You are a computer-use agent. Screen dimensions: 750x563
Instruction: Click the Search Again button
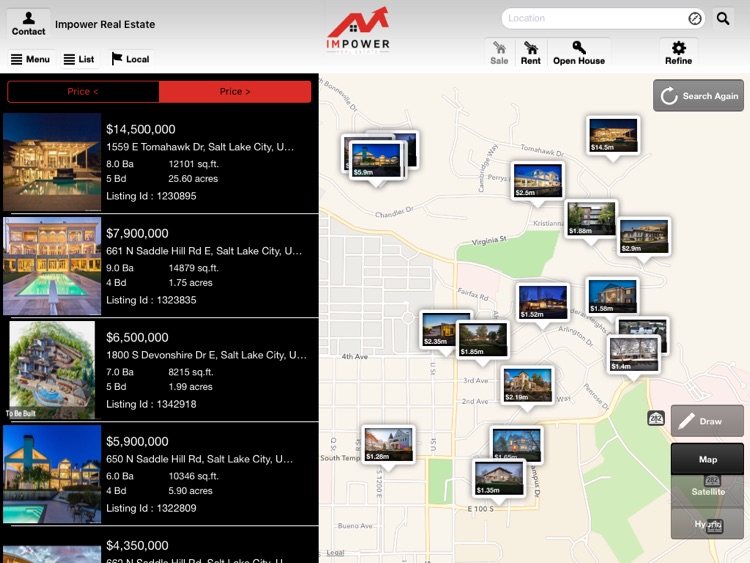(698, 96)
